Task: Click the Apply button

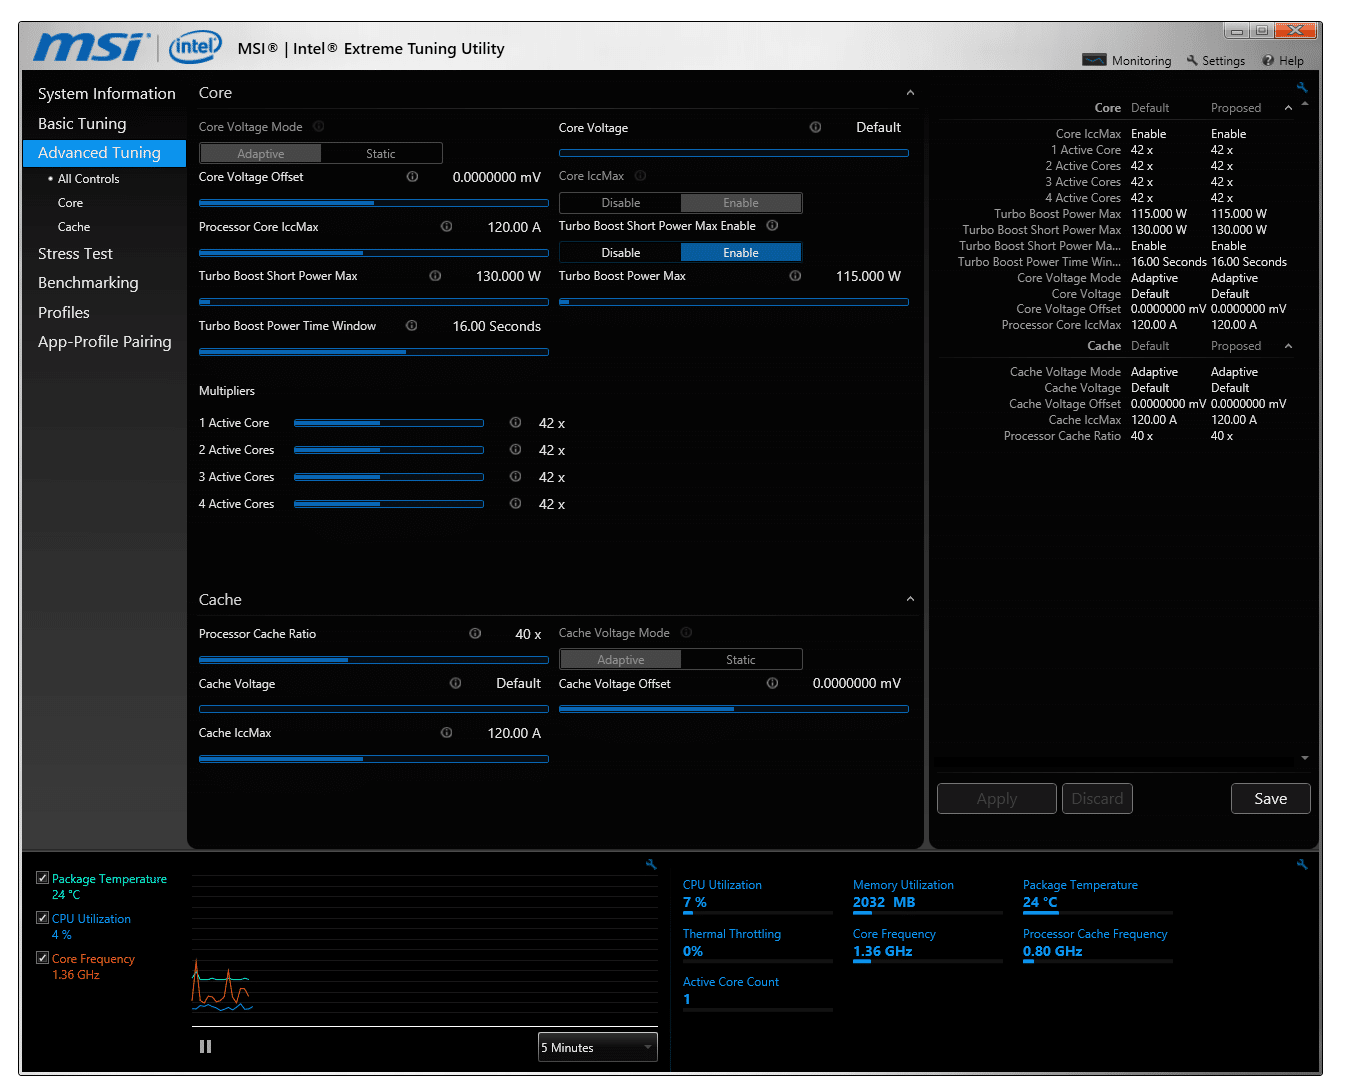Action: [997, 799]
